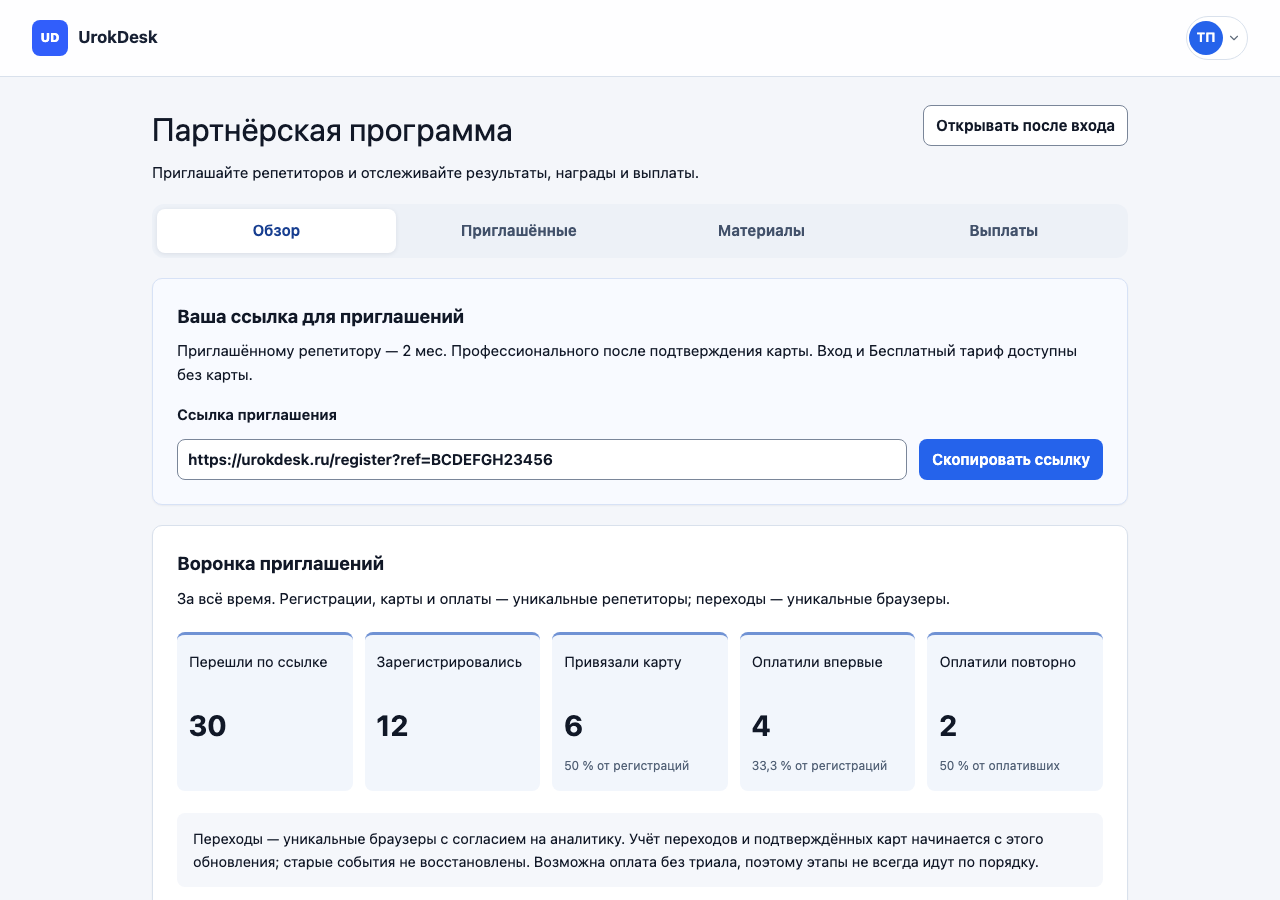Click the За всё время description line

pyautogui.click(x=563, y=600)
